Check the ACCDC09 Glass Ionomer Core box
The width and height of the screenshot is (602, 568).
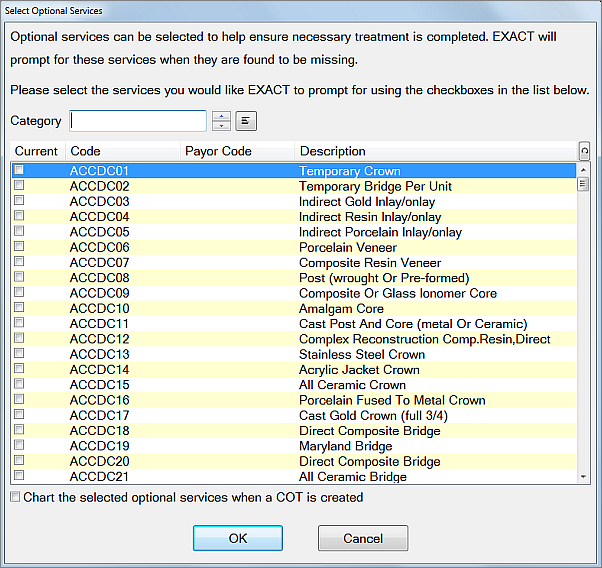pyautogui.click(x=19, y=292)
